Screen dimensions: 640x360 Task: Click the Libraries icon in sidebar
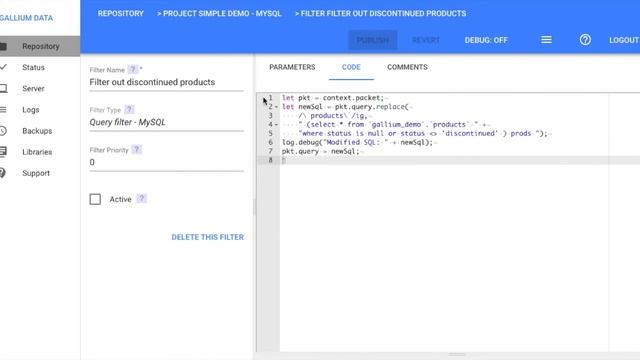(x=3, y=152)
